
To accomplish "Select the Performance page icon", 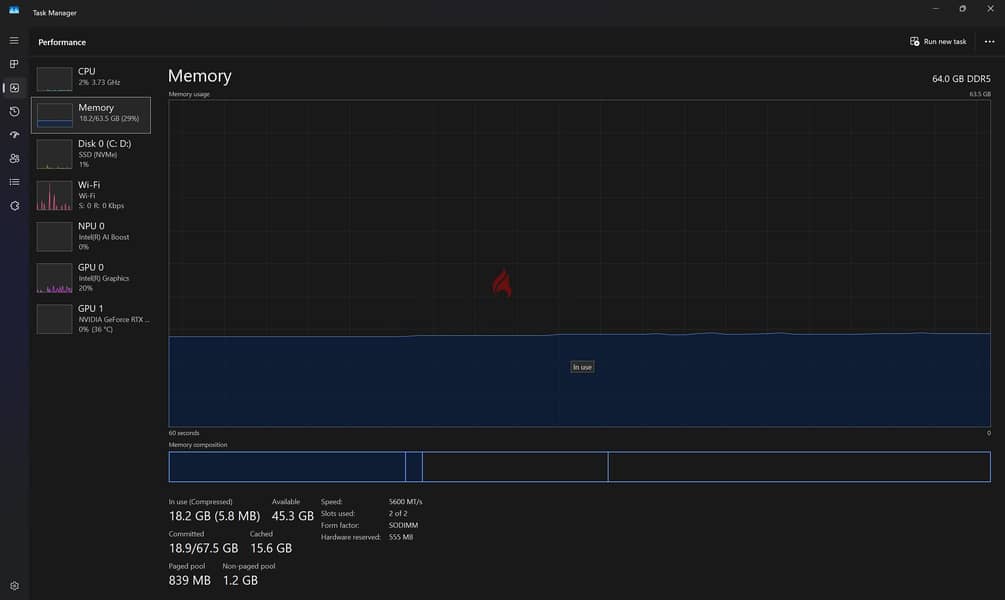I will point(14,88).
